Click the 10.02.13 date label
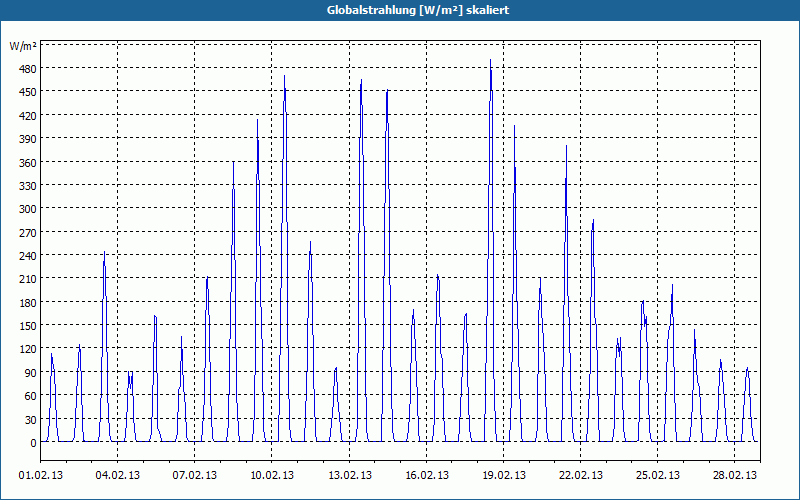The height and width of the screenshot is (500, 800). 271,476
